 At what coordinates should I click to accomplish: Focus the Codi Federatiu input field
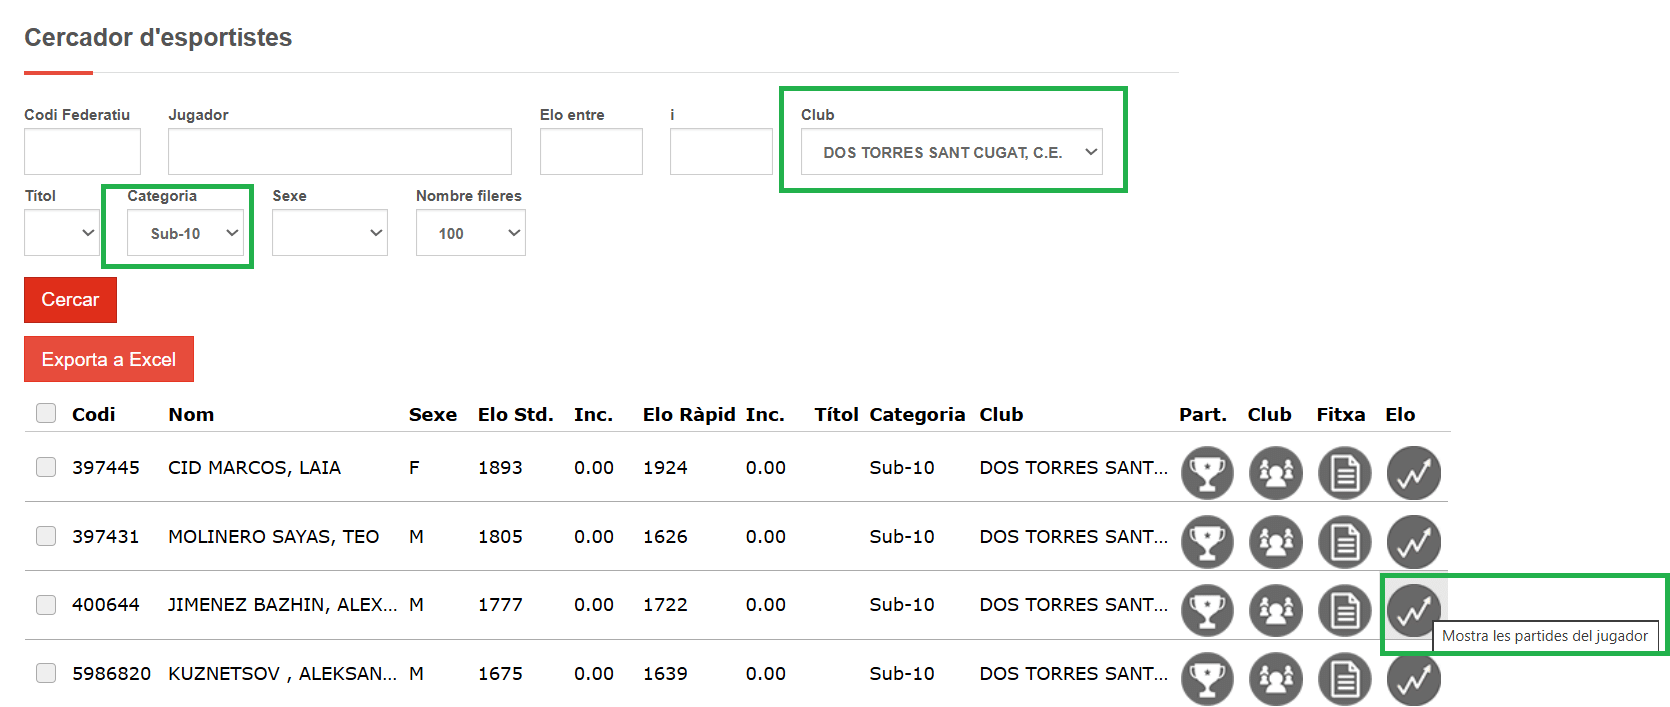click(x=82, y=152)
